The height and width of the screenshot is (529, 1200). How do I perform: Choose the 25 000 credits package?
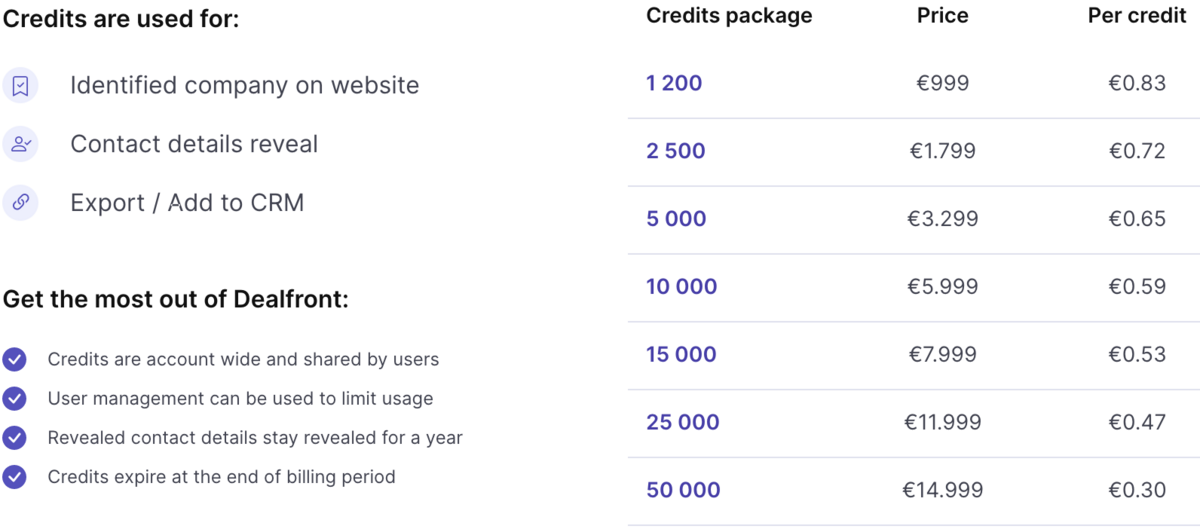683,422
